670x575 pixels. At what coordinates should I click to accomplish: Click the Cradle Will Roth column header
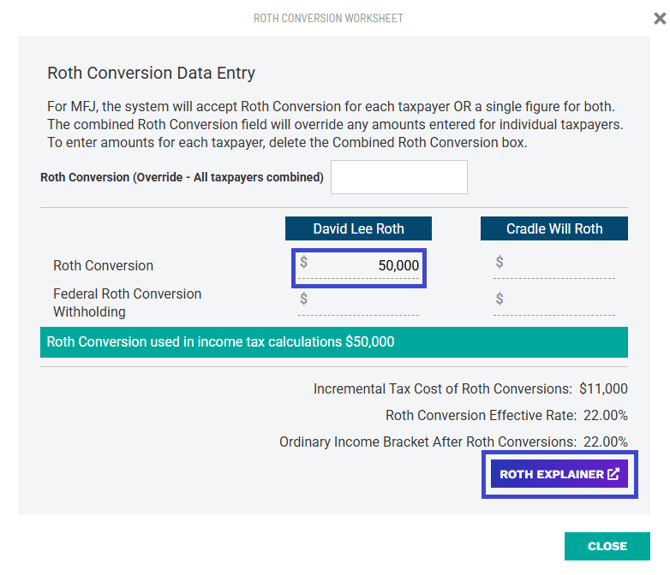[554, 229]
